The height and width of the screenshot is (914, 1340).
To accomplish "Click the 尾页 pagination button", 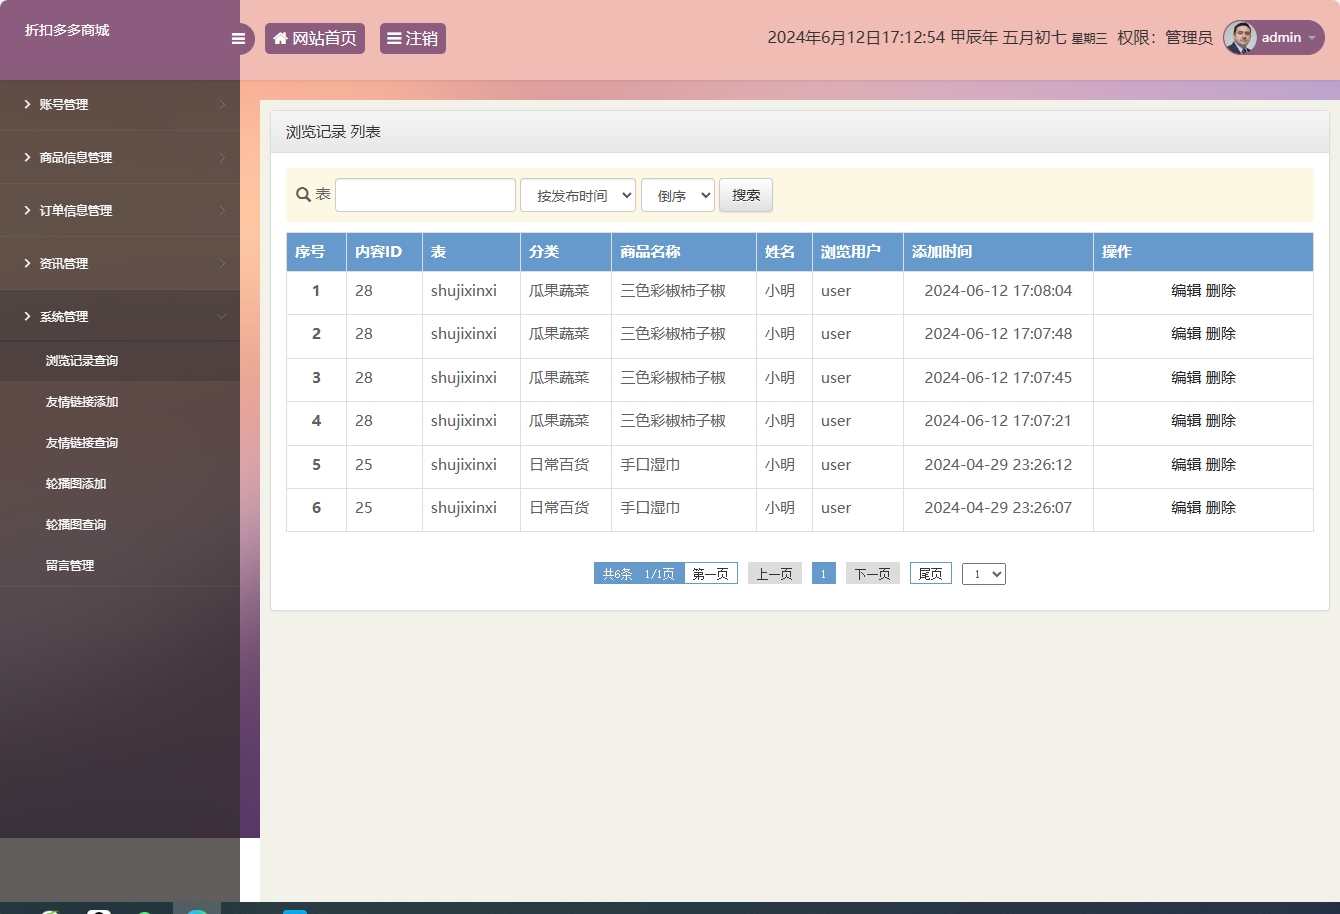I will click(x=929, y=573).
